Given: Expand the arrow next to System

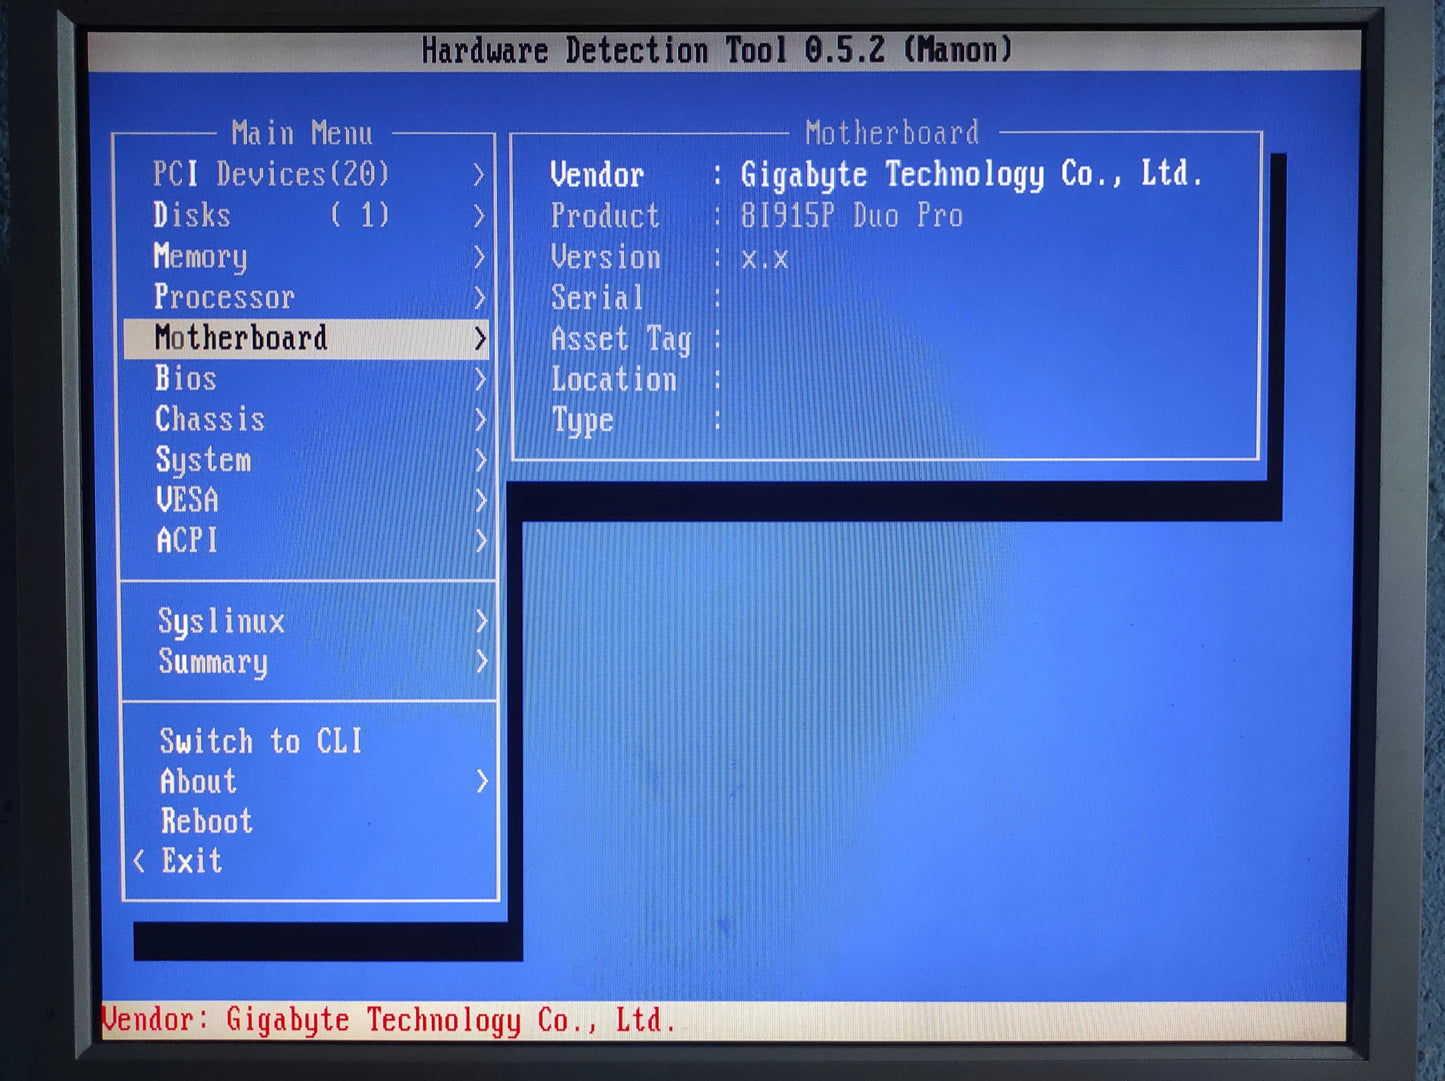Looking at the screenshot, I should pos(480,460).
